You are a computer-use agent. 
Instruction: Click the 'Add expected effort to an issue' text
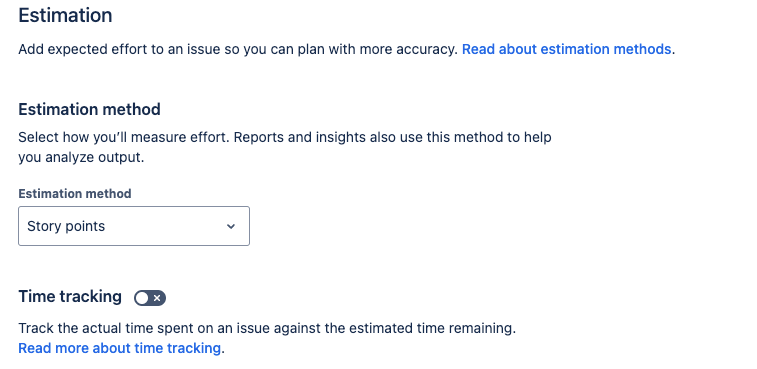point(121,49)
